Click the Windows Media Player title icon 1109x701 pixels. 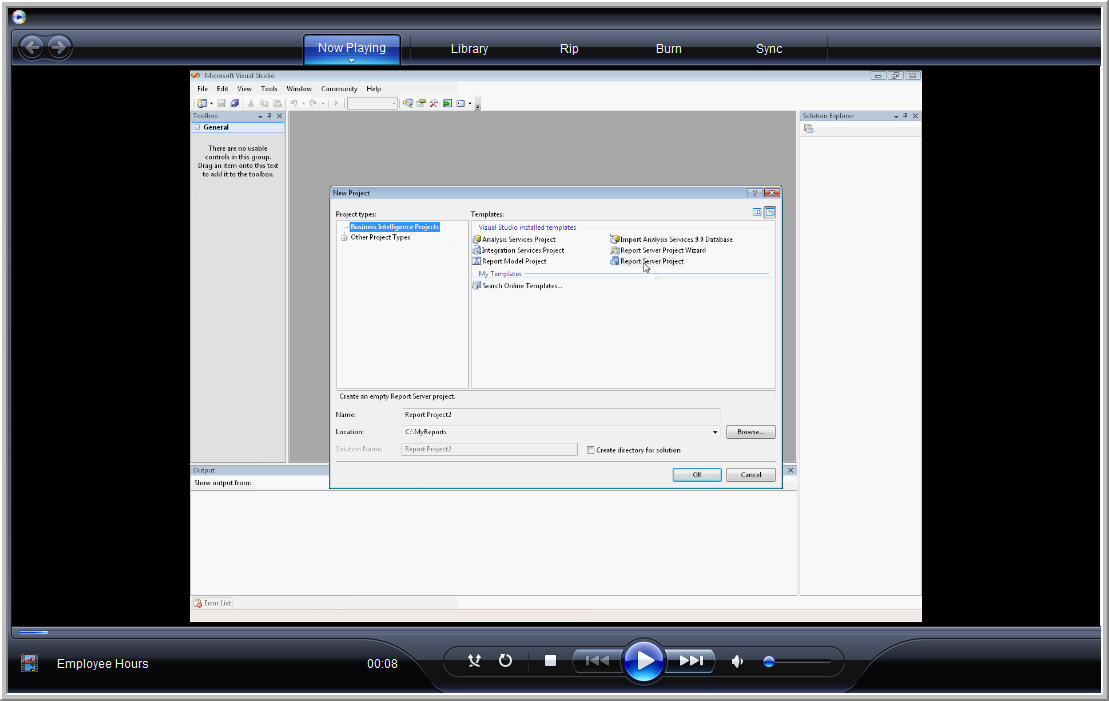tap(19, 17)
